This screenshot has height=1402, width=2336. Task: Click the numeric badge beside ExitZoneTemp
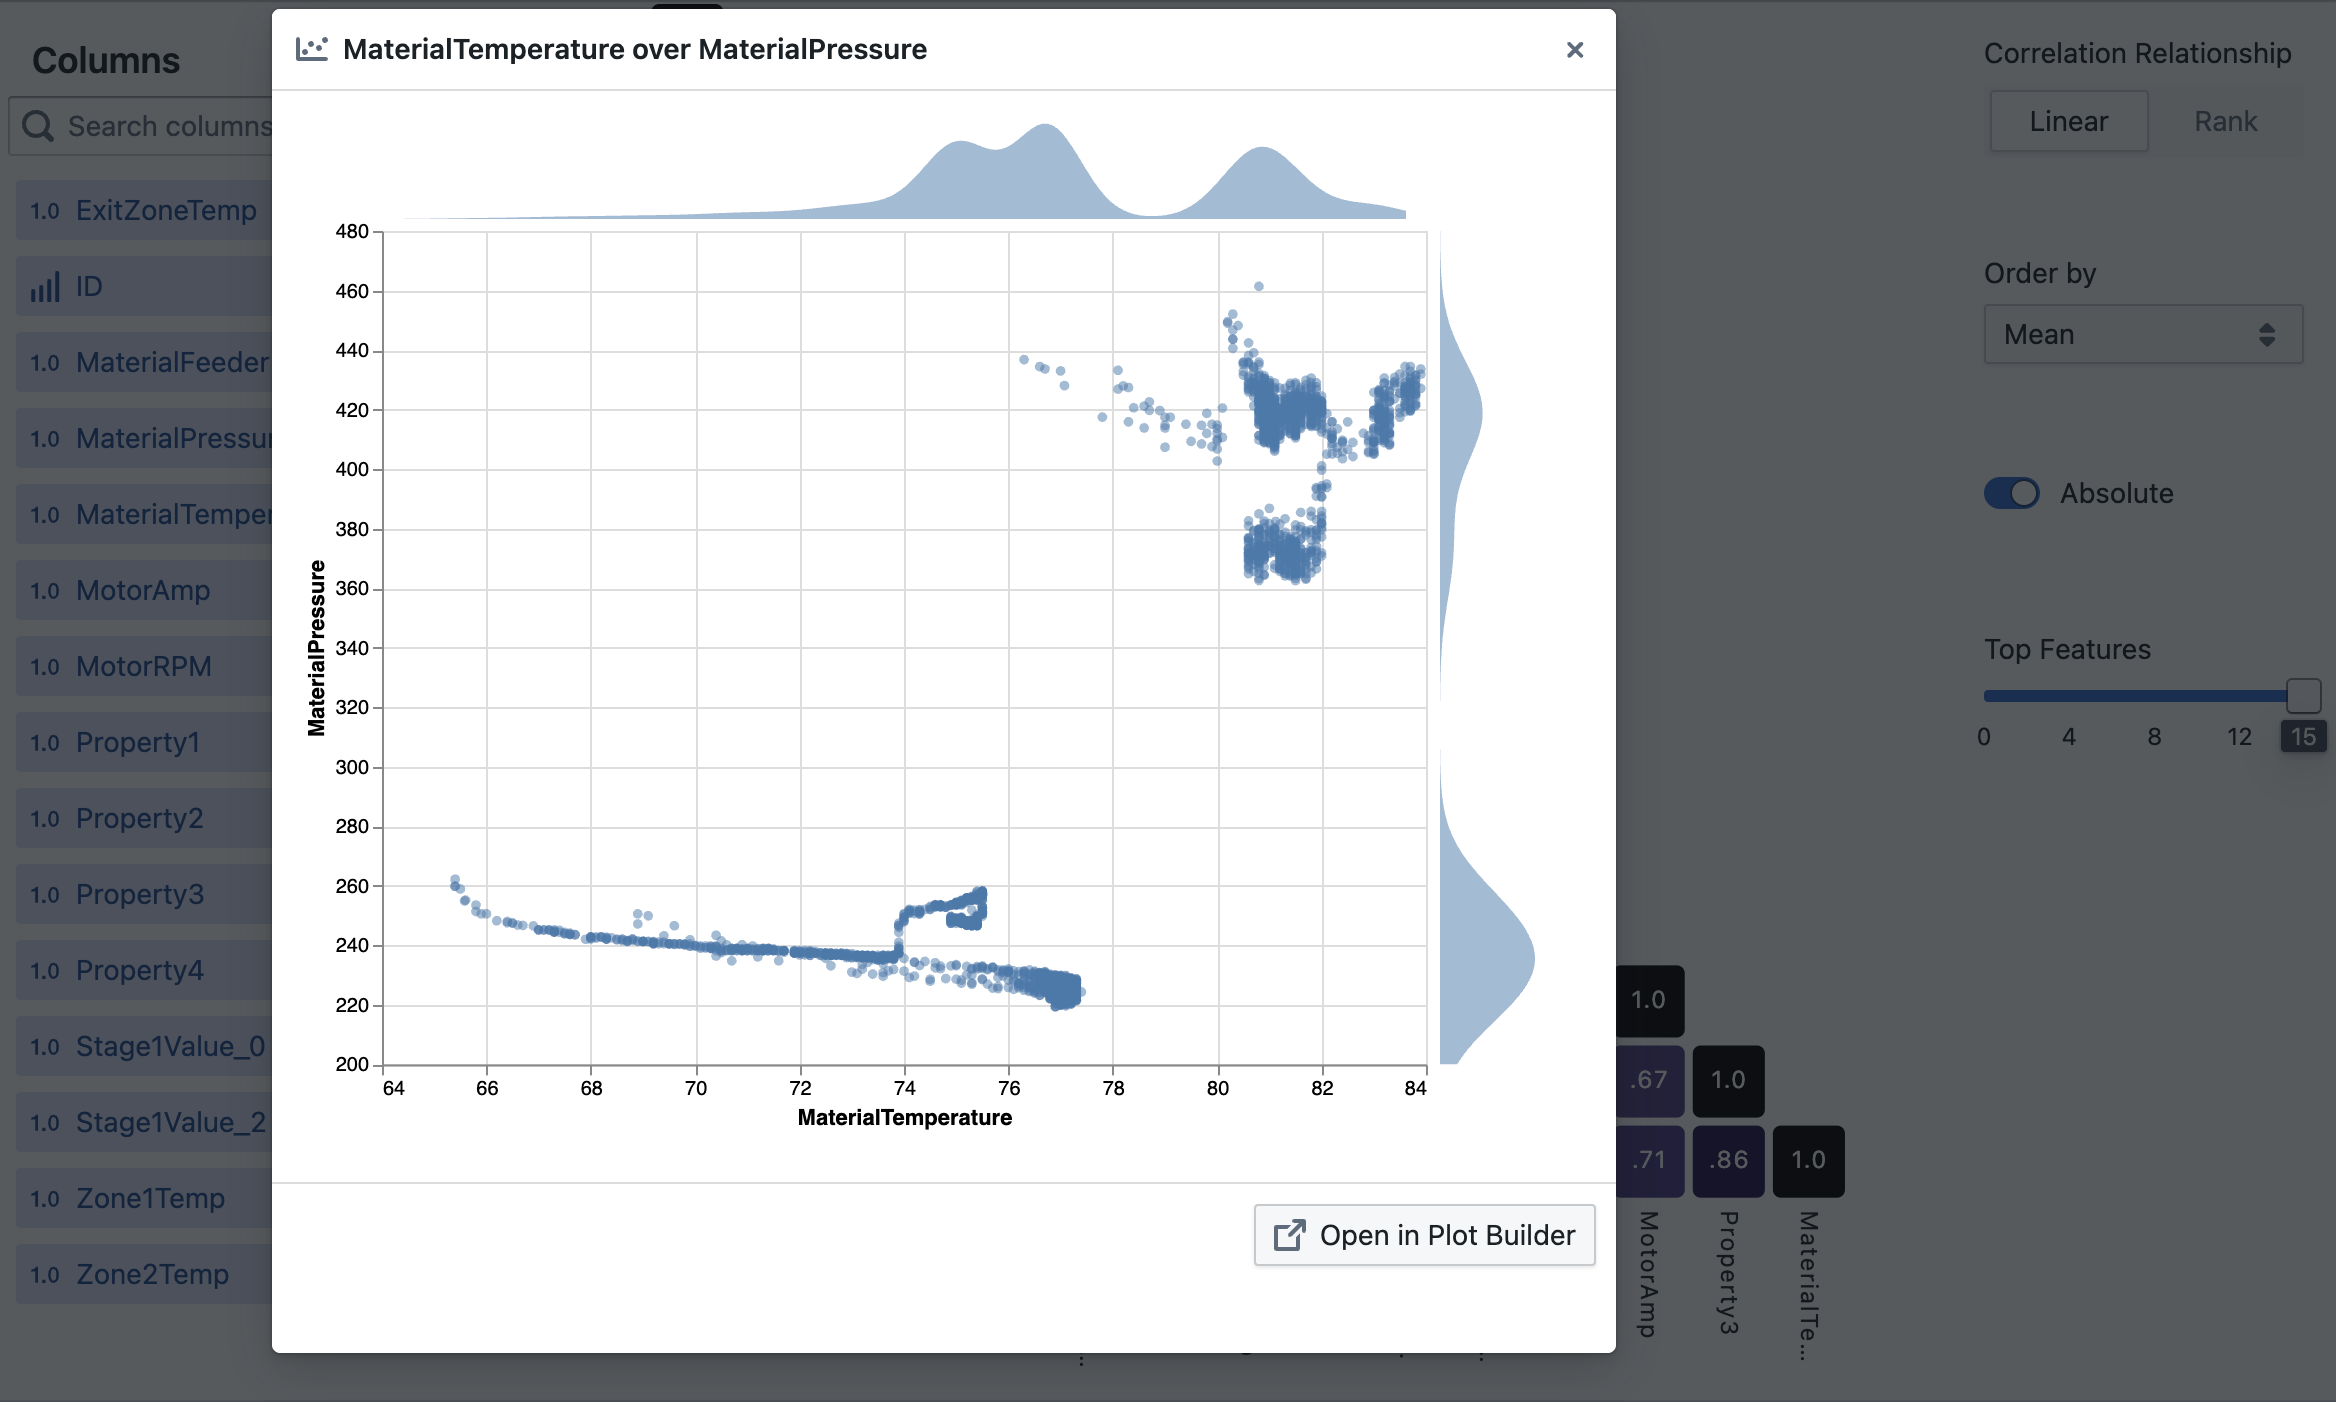click(44, 210)
